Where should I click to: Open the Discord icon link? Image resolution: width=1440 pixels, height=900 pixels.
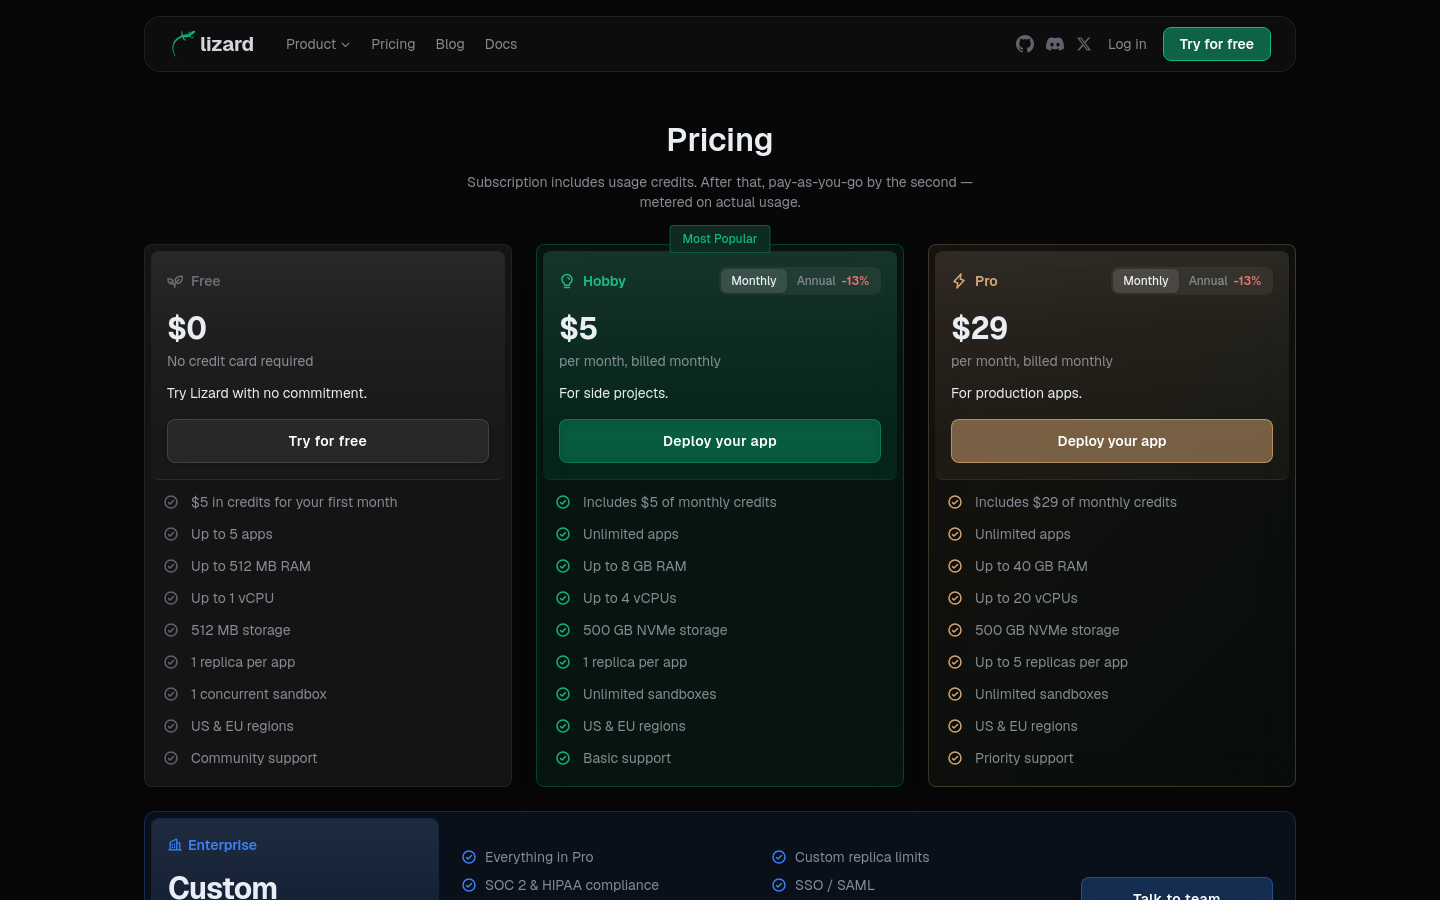(x=1055, y=44)
